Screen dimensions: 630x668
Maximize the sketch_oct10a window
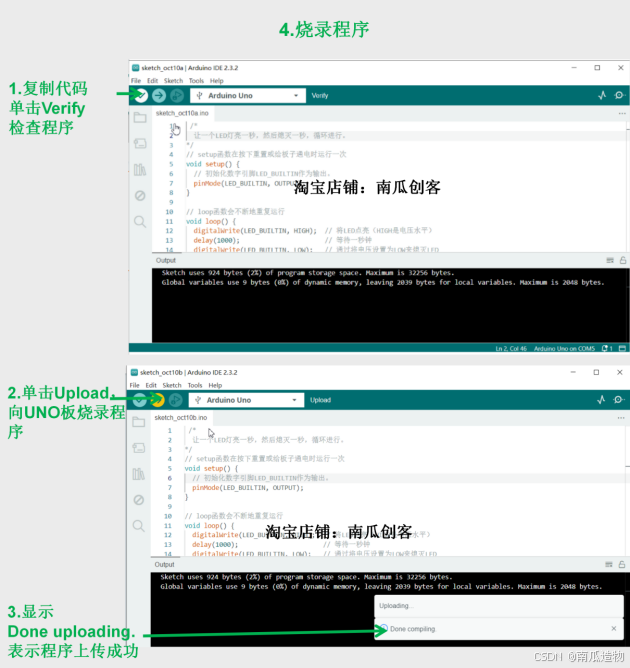click(597, 68)
